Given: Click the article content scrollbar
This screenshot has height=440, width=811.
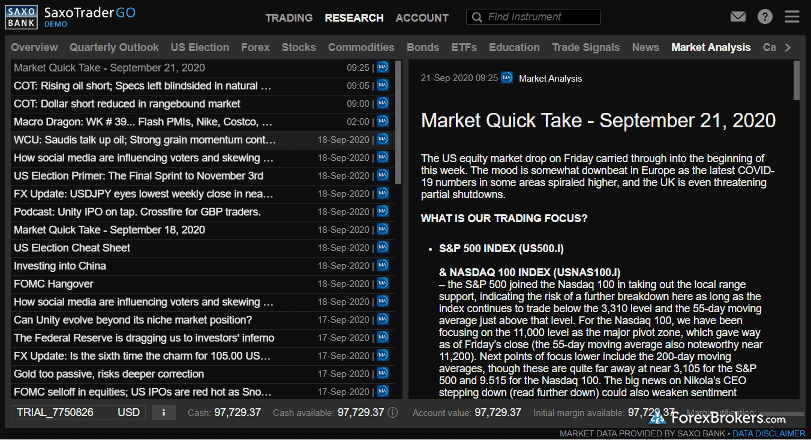Looking at the screenshot, I should coord(797,80).
